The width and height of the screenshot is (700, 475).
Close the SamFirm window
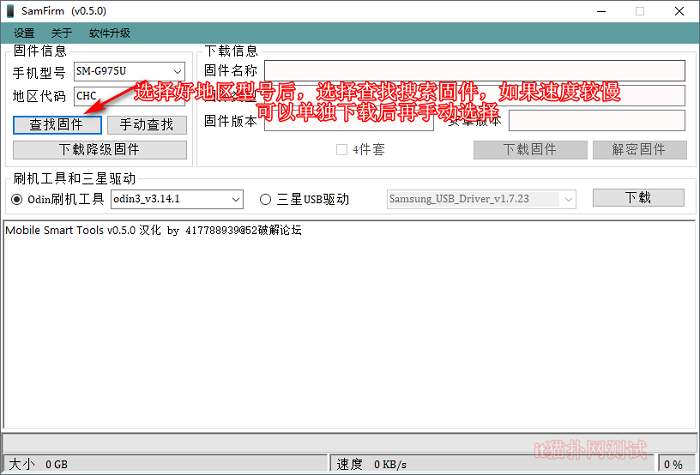pos(679,11)
